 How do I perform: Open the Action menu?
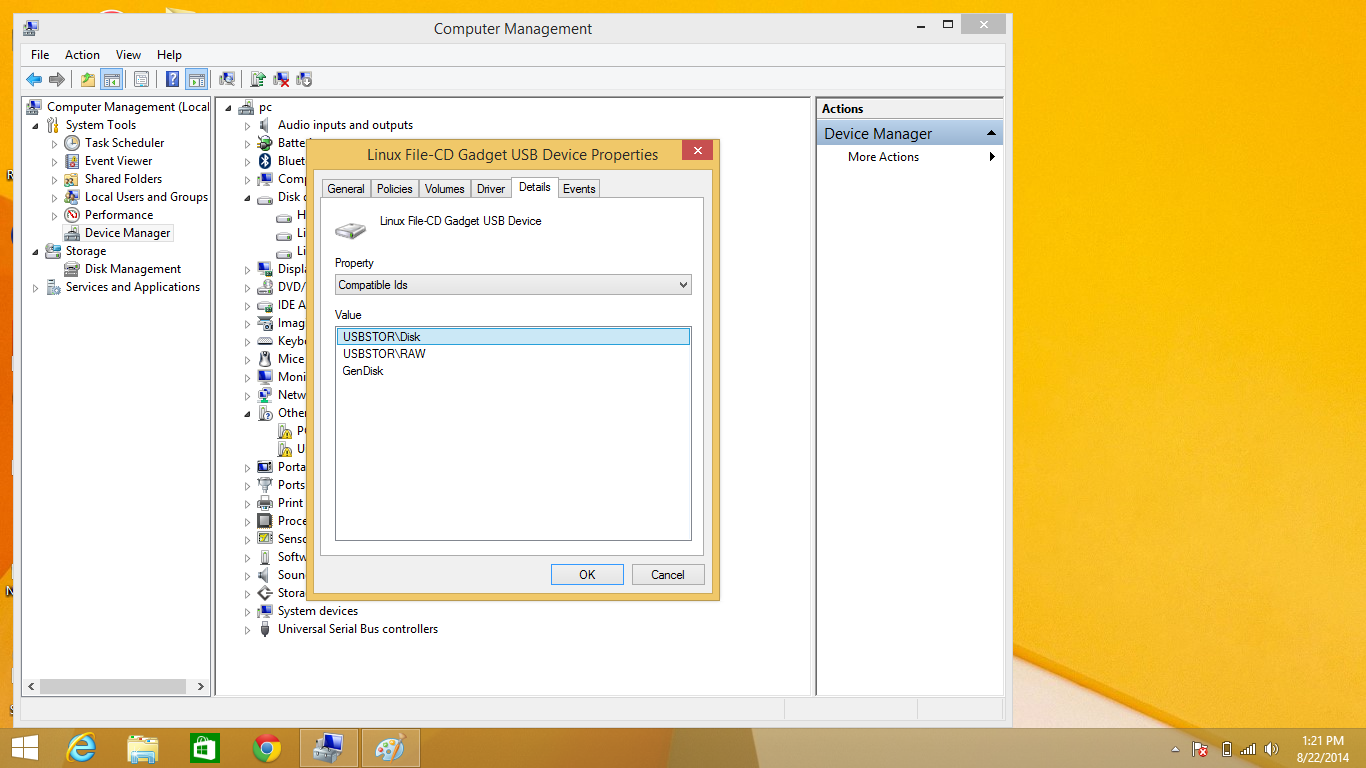pyautogui.click(x=82, y=55)
